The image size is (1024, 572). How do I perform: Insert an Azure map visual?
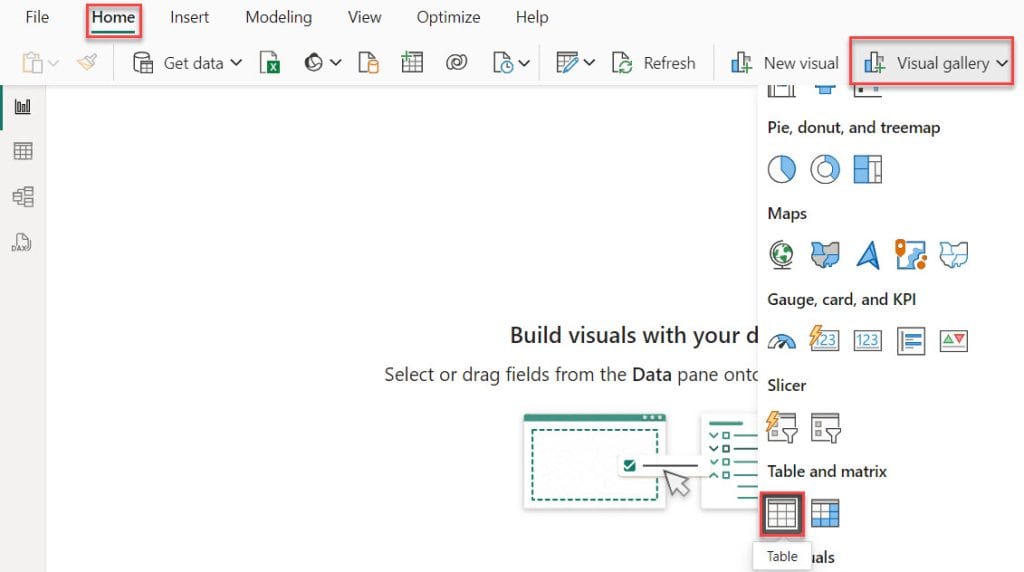tap(868, 255)
